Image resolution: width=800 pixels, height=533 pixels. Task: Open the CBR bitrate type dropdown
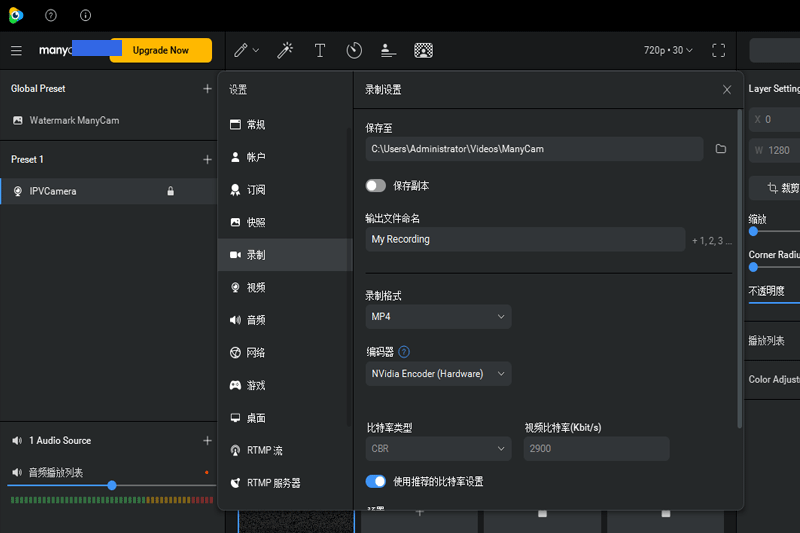tap(438, 449)
